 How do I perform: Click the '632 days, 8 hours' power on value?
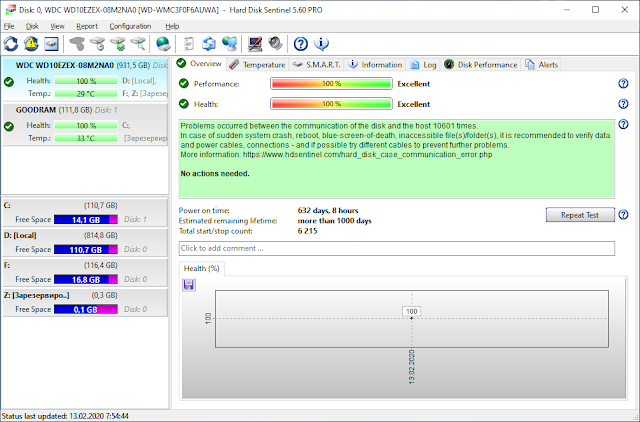(328, 211)
